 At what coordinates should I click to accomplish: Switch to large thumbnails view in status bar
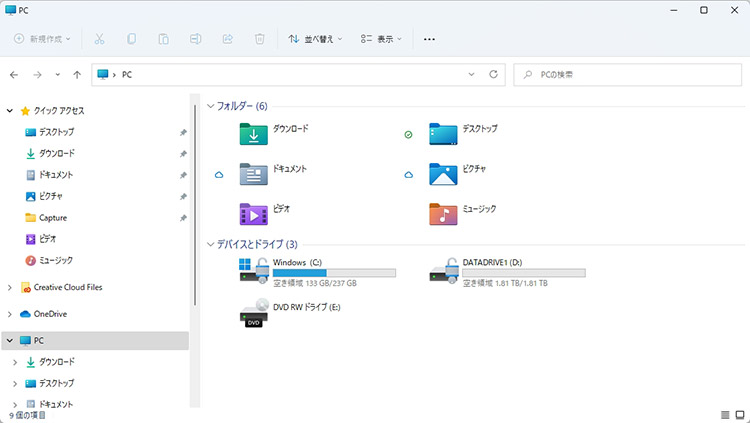(740, 414)
